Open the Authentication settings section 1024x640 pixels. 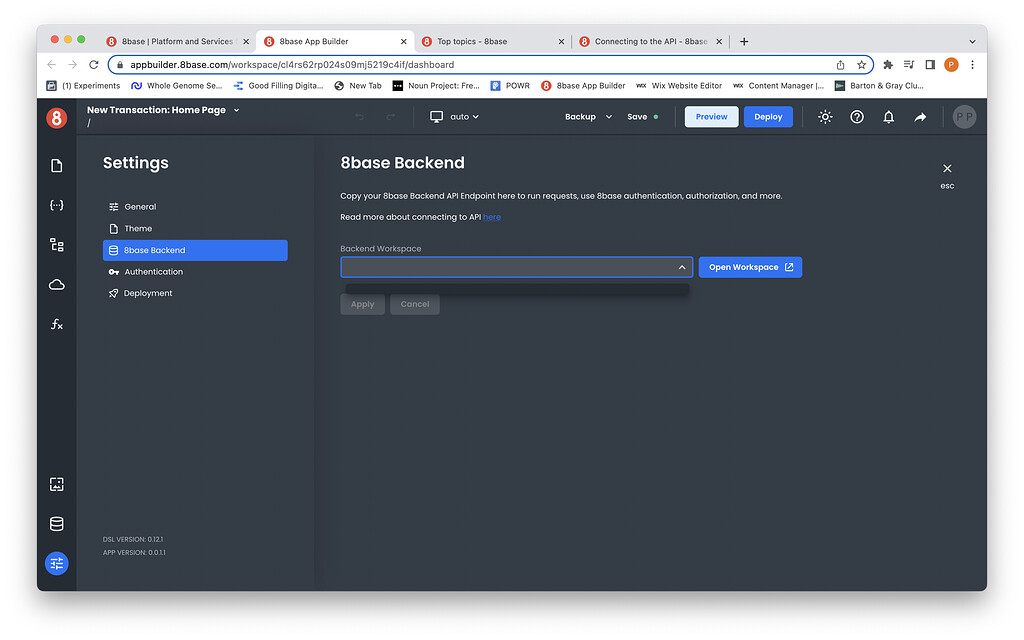(x=152, y=271)
